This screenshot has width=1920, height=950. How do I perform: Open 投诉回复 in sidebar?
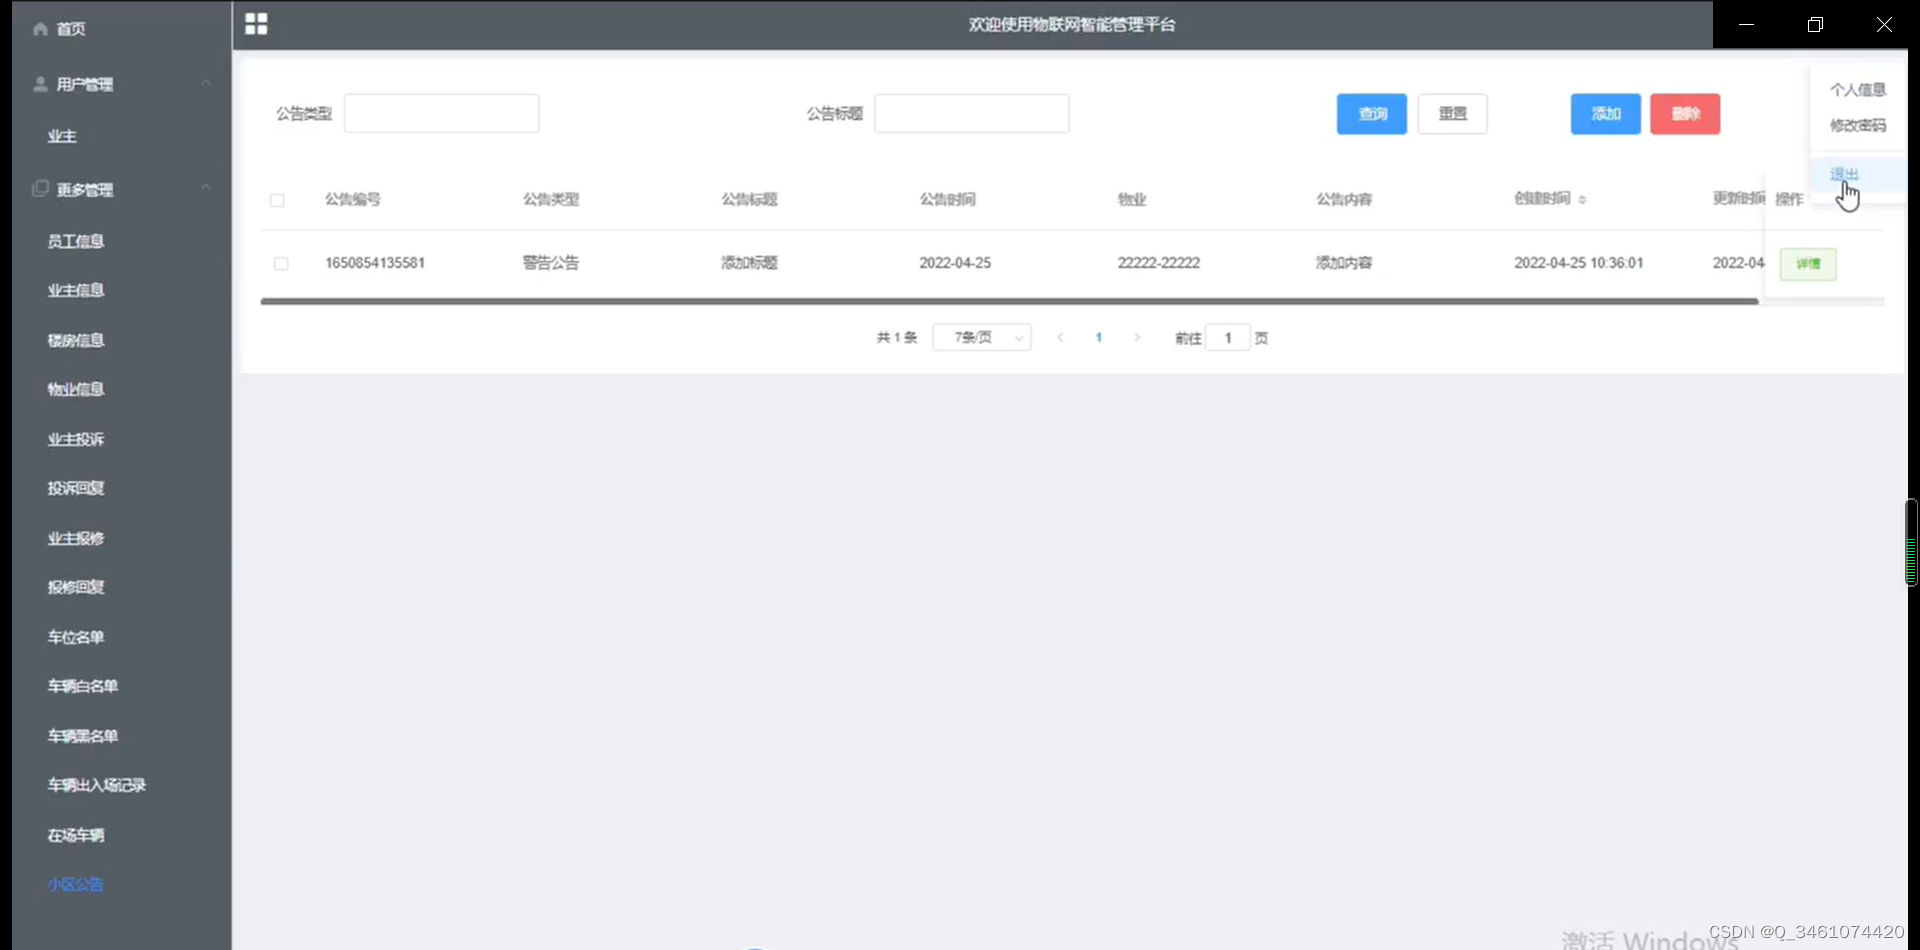pos(76,488)
